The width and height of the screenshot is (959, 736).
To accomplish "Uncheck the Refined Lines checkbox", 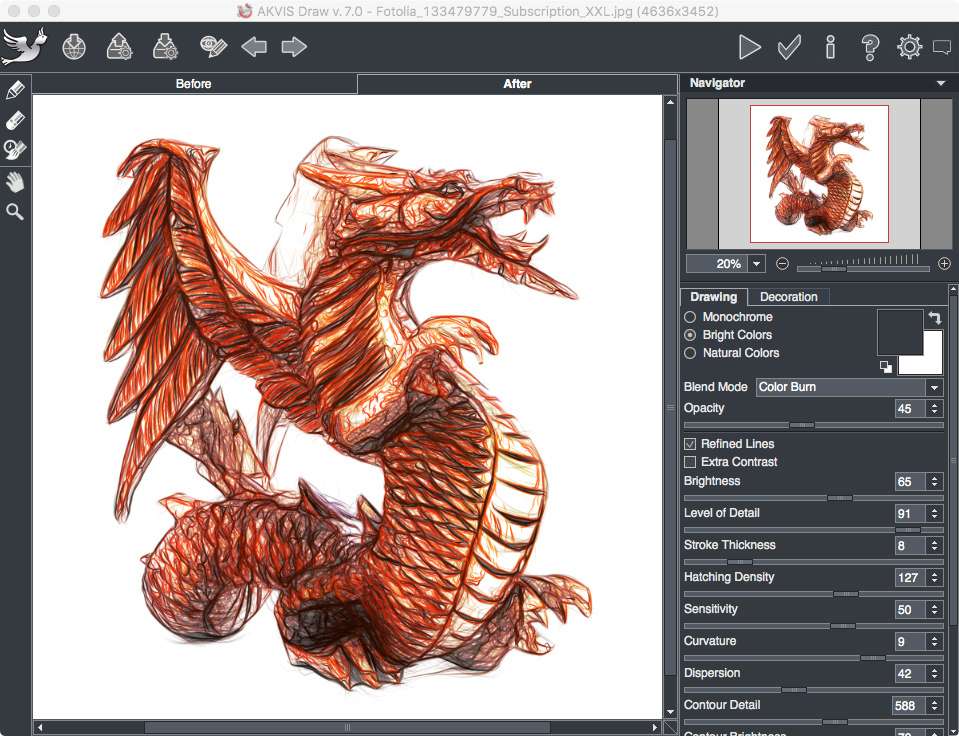I will tap(690, 444).
